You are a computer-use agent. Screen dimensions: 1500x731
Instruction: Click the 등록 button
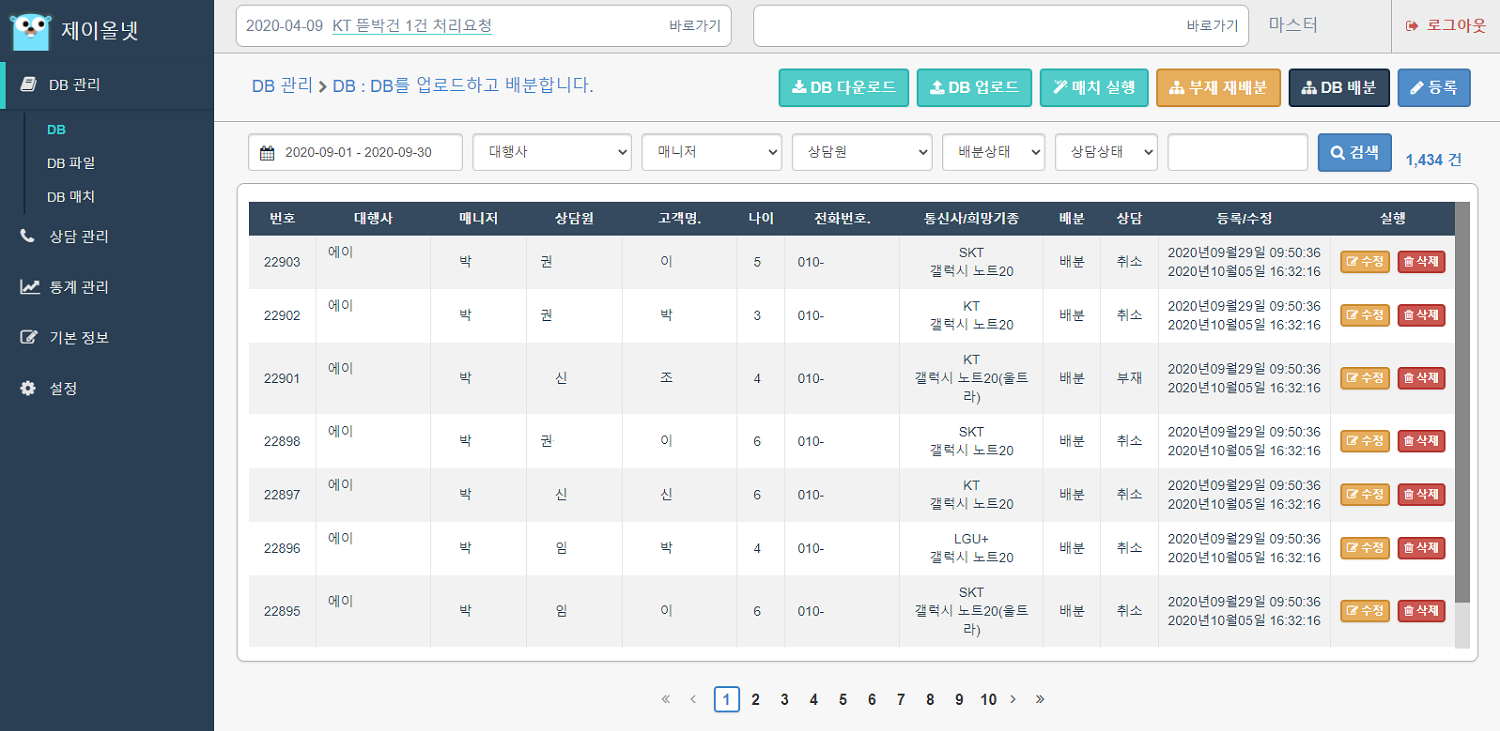pyautogui.click(x=1434, y=88)
